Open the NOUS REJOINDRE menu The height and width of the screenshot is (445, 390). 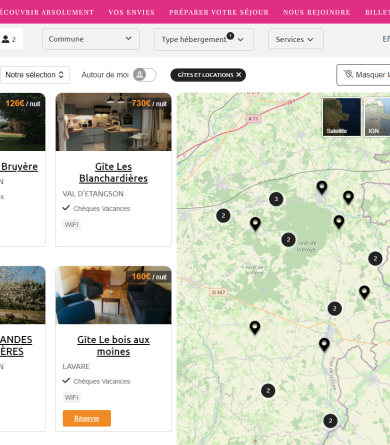(x=317, y=12)
